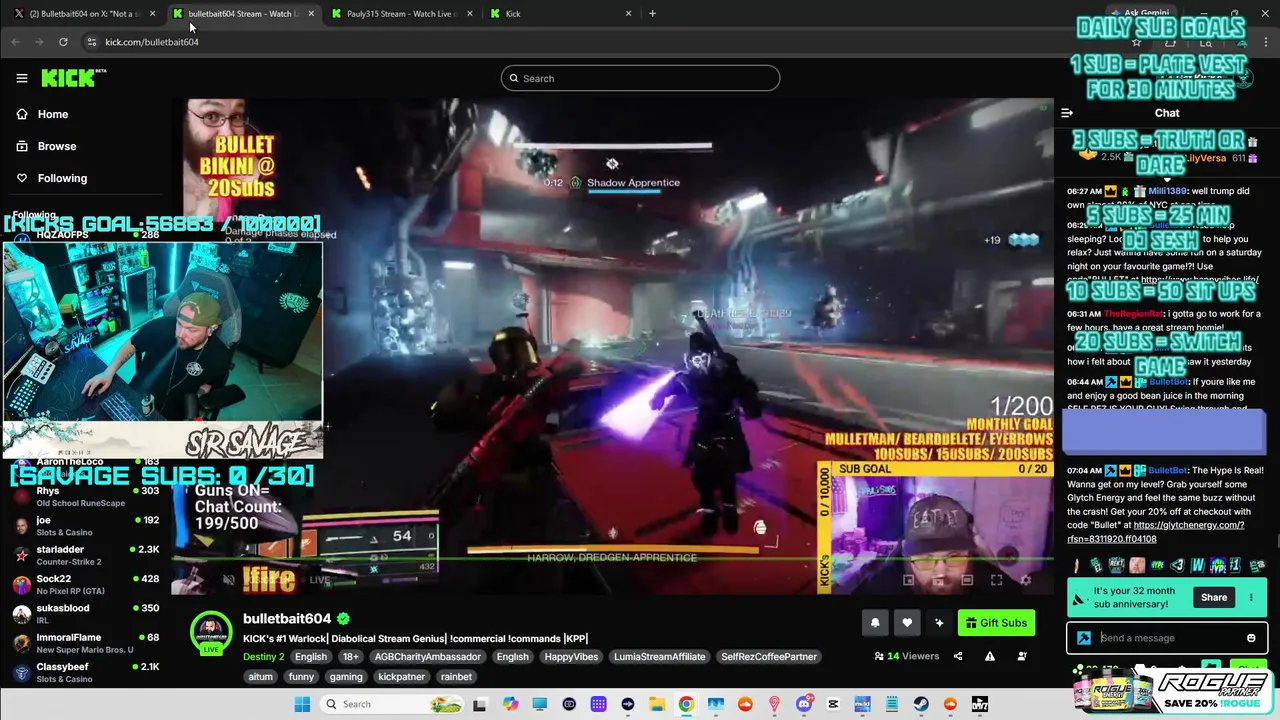Click the rainbet tag

456,677
